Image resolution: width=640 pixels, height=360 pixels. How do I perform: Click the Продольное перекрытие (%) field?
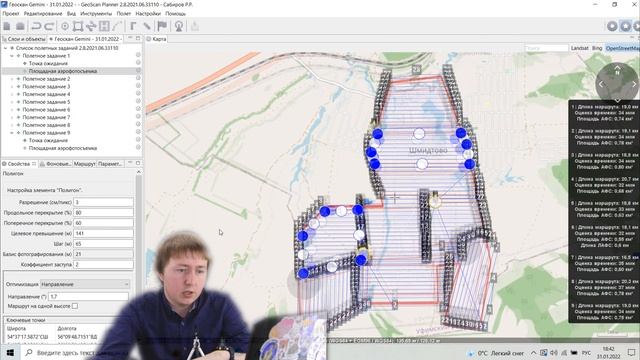tap(103, 213)
